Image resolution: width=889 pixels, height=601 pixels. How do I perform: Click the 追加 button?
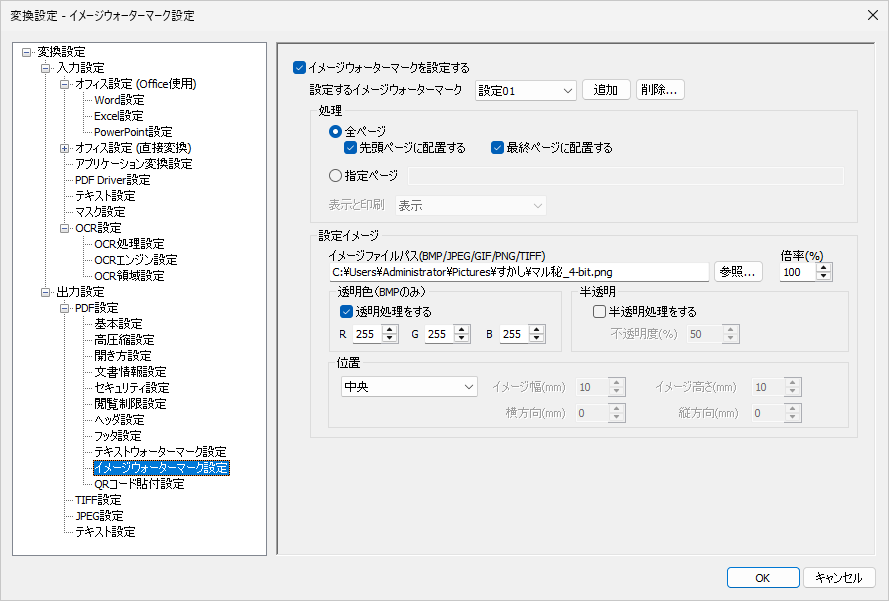(605, 90)
